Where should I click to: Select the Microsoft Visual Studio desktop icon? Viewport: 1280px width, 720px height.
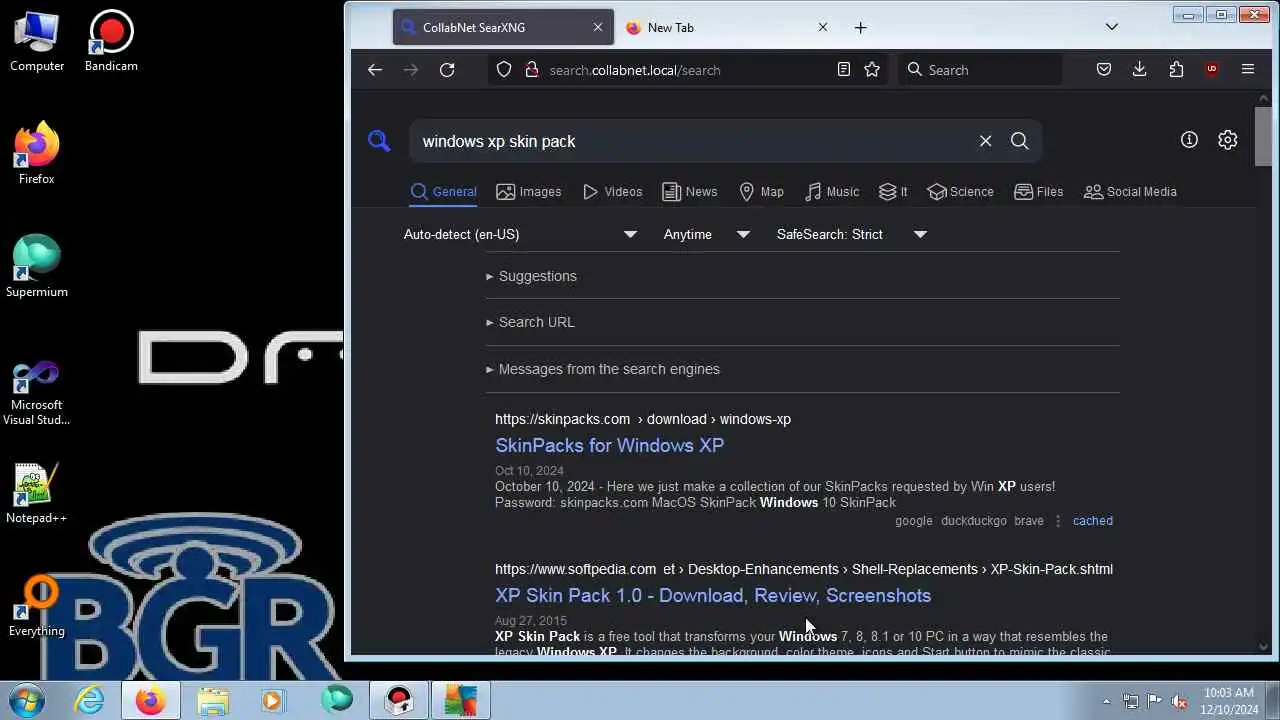(x=37, y=393)
